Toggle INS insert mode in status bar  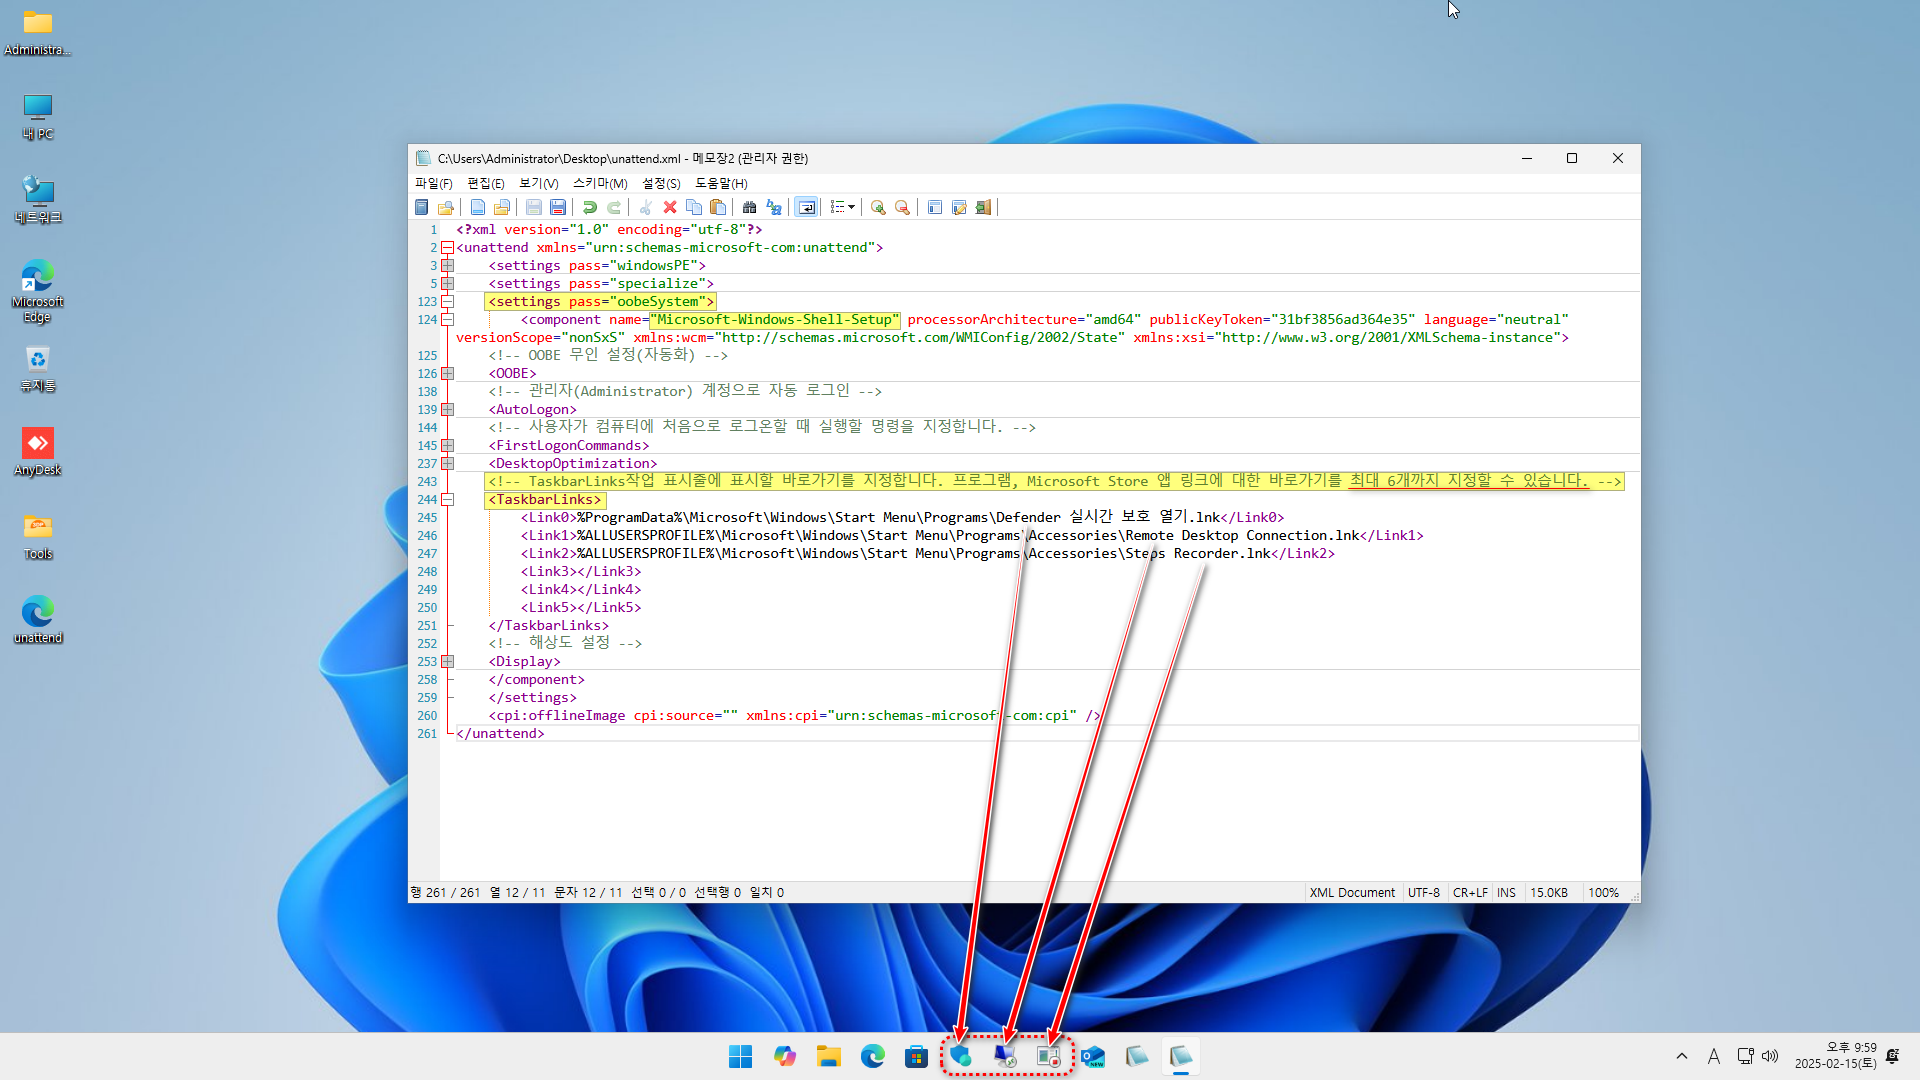[x=1506, y=893]
